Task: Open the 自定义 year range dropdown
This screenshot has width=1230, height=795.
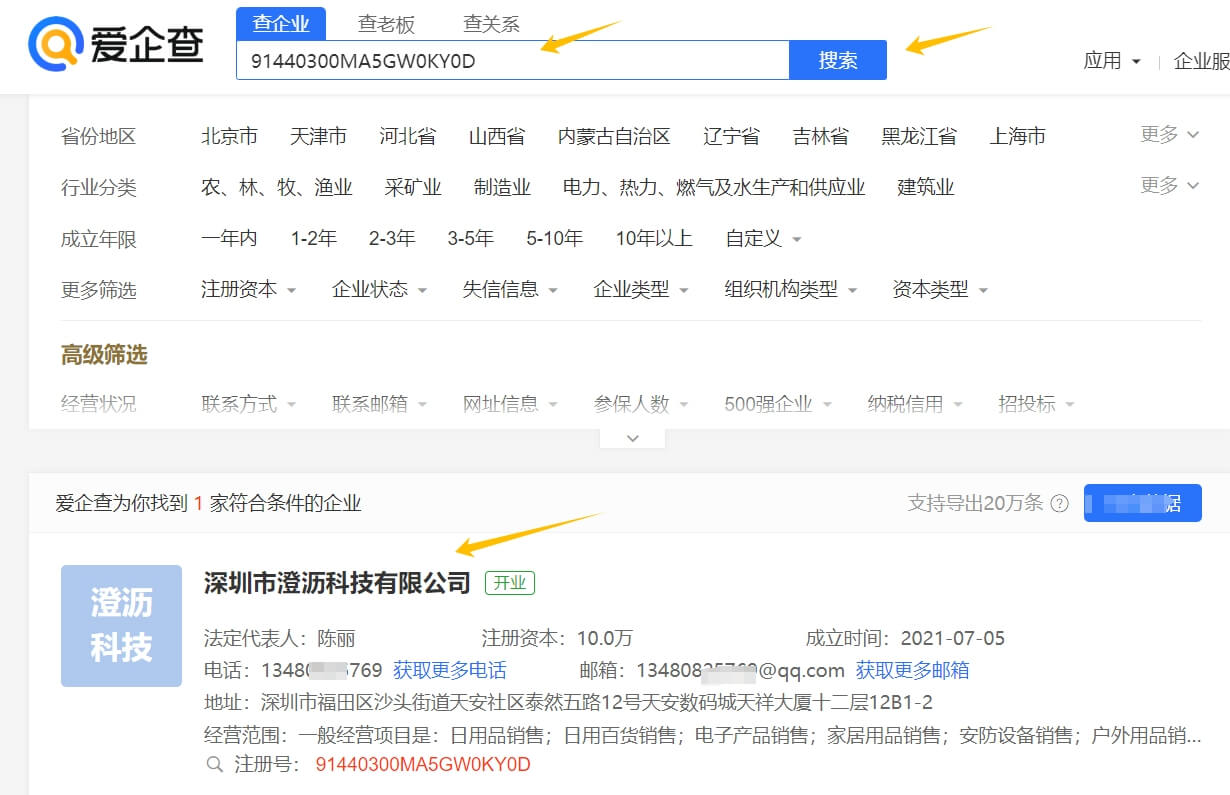Action: click(764, 238)
